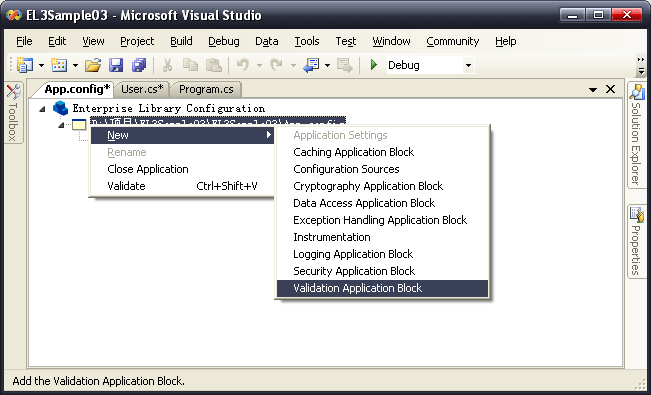Open the File menu
651x395 pixels.
click(x=24, y=41)
